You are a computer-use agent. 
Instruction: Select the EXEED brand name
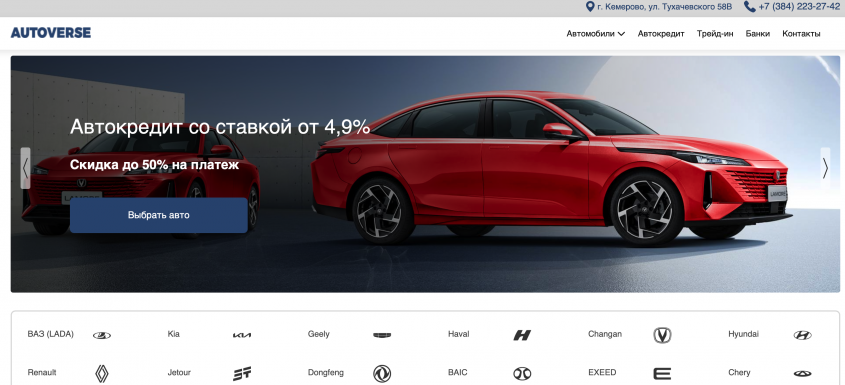pos(602,373)
